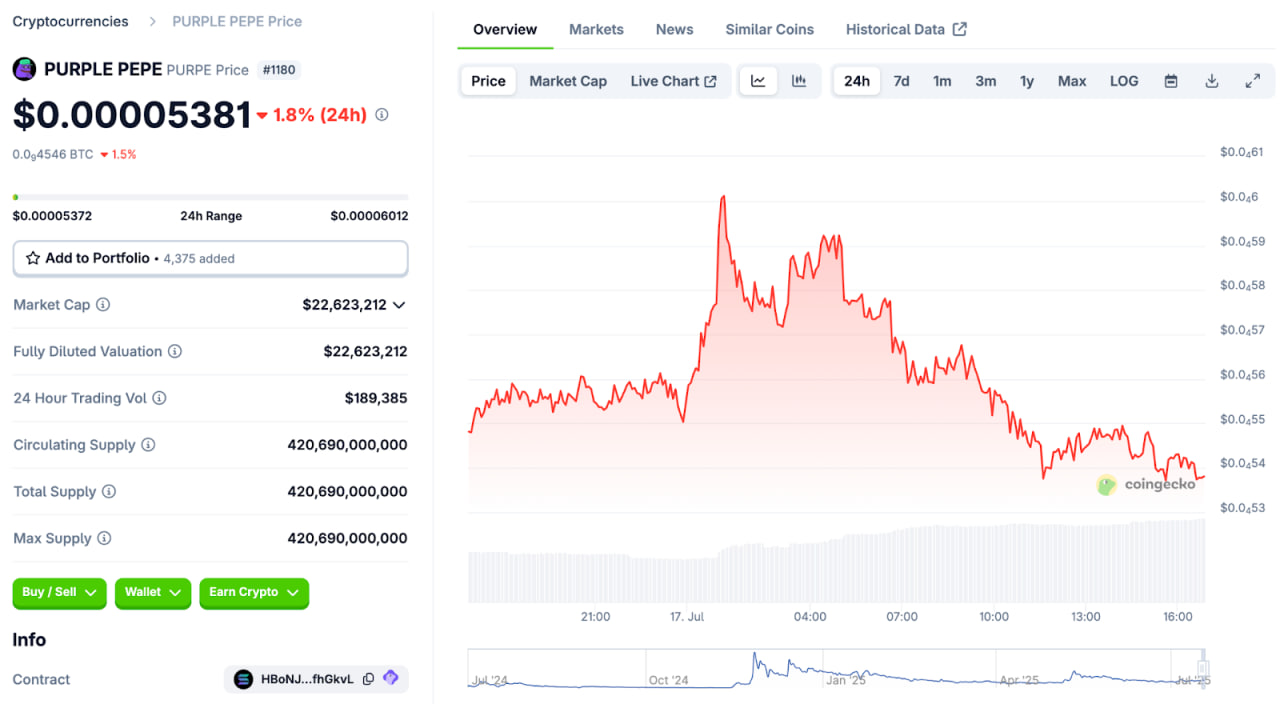1280x704 pixels.
Task: Go to Cryptocurrencies breadcrumb link
Action: pos(70,21)
